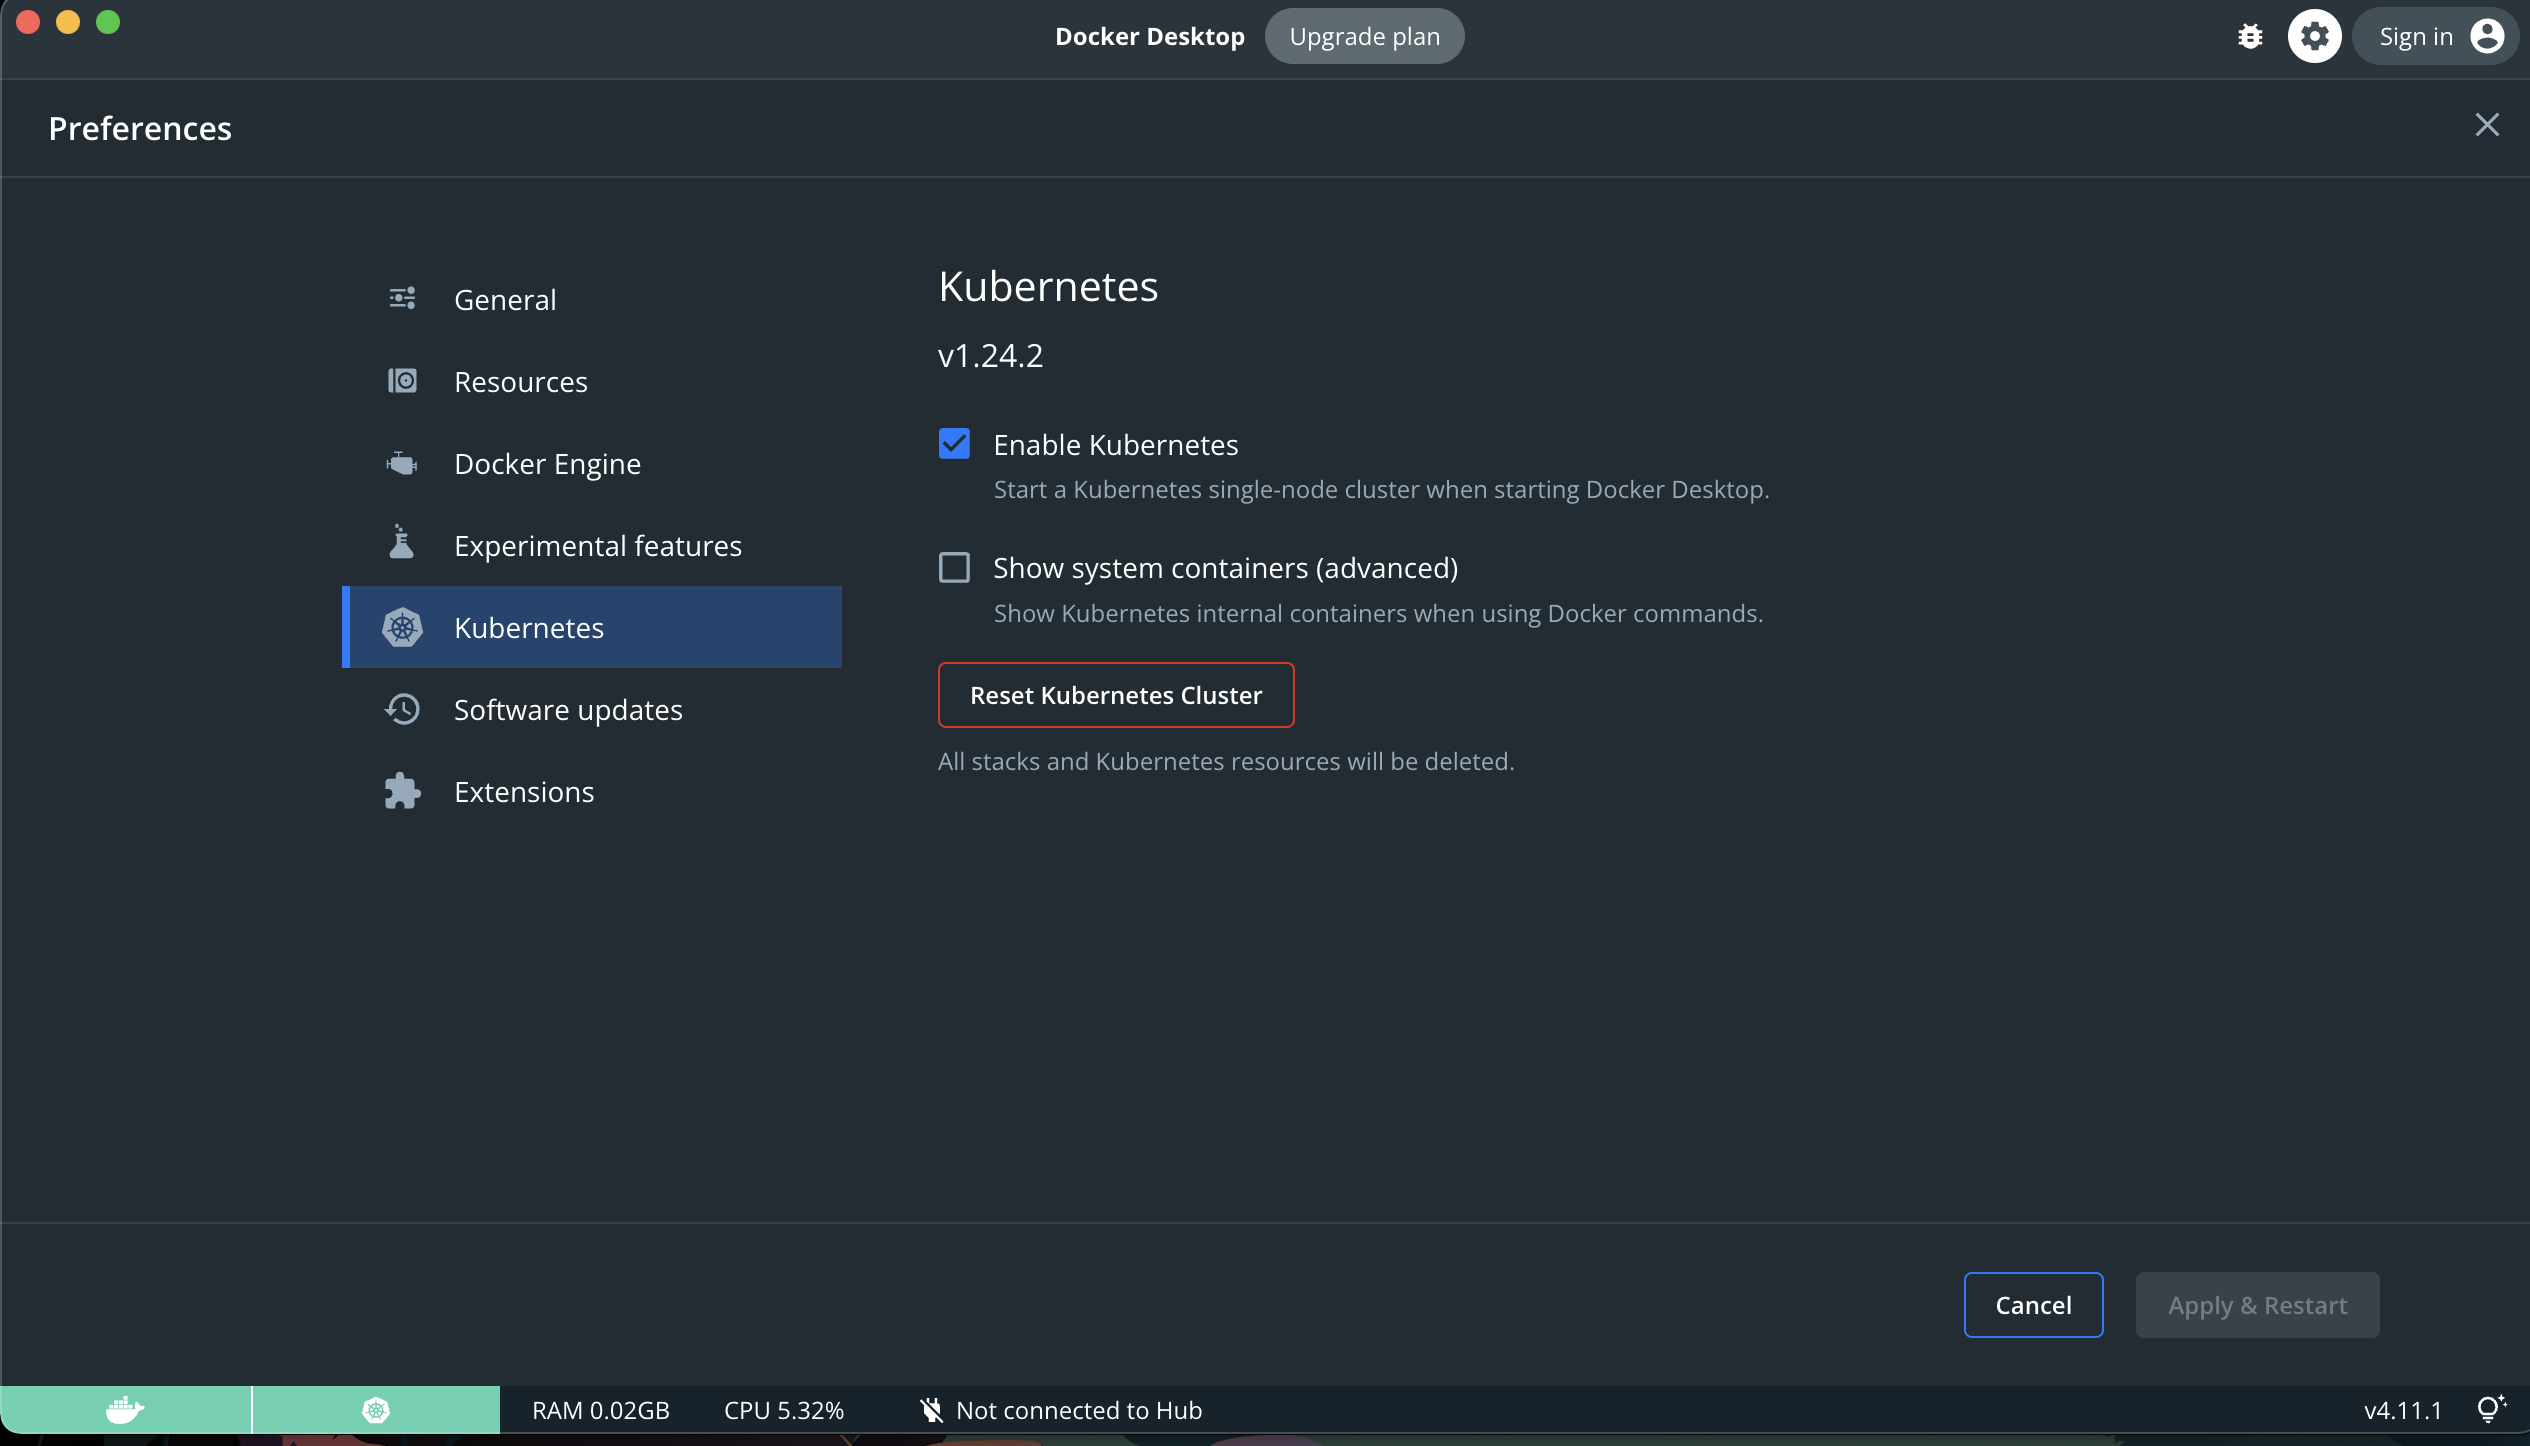2530x1446 pixels.
Task: Open the Docker Engine section
Action: click(592, 463)
